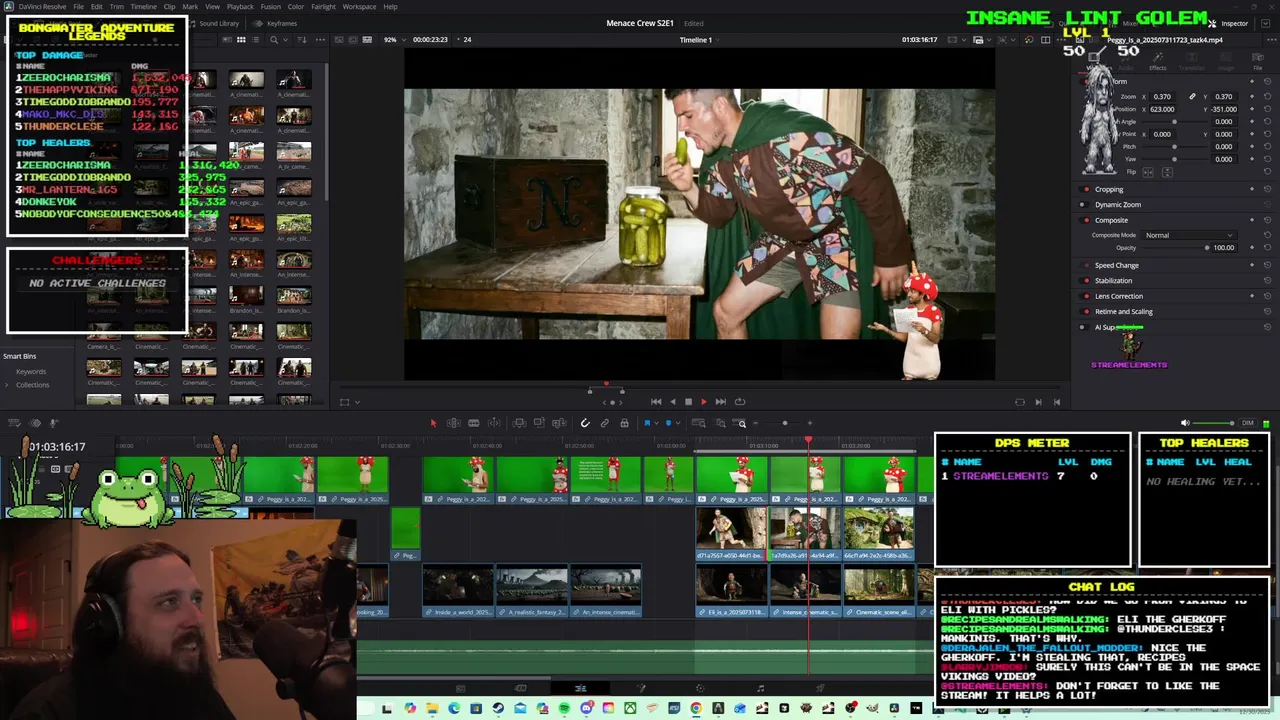The image size is (1280, 720).
Task: Switch media pool to list view
Action: (x=255, y=40)
